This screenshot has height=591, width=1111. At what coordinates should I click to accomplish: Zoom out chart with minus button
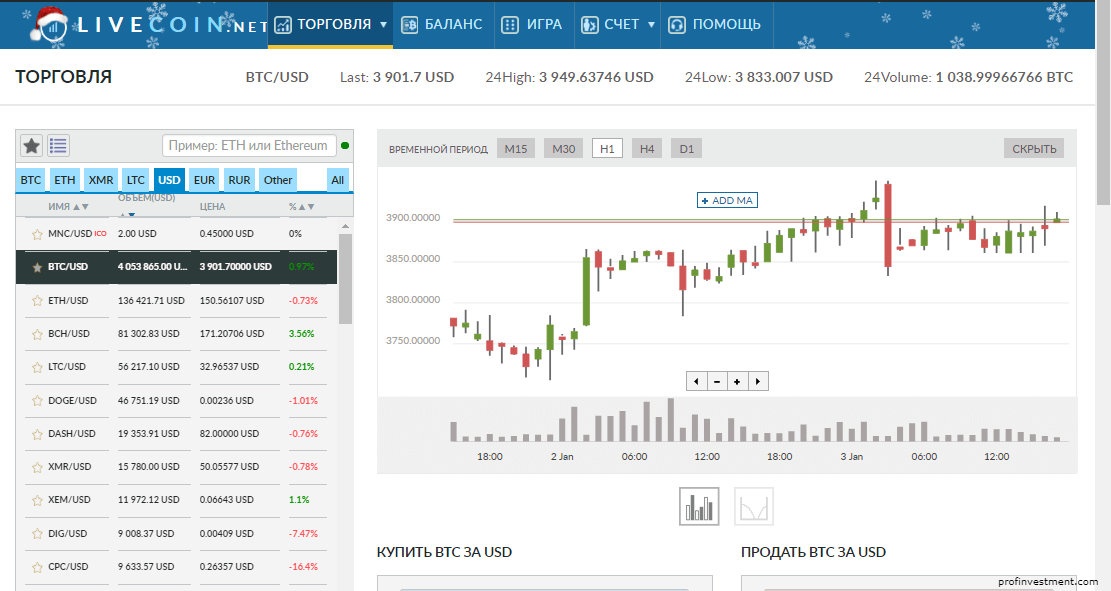(717, 381)
